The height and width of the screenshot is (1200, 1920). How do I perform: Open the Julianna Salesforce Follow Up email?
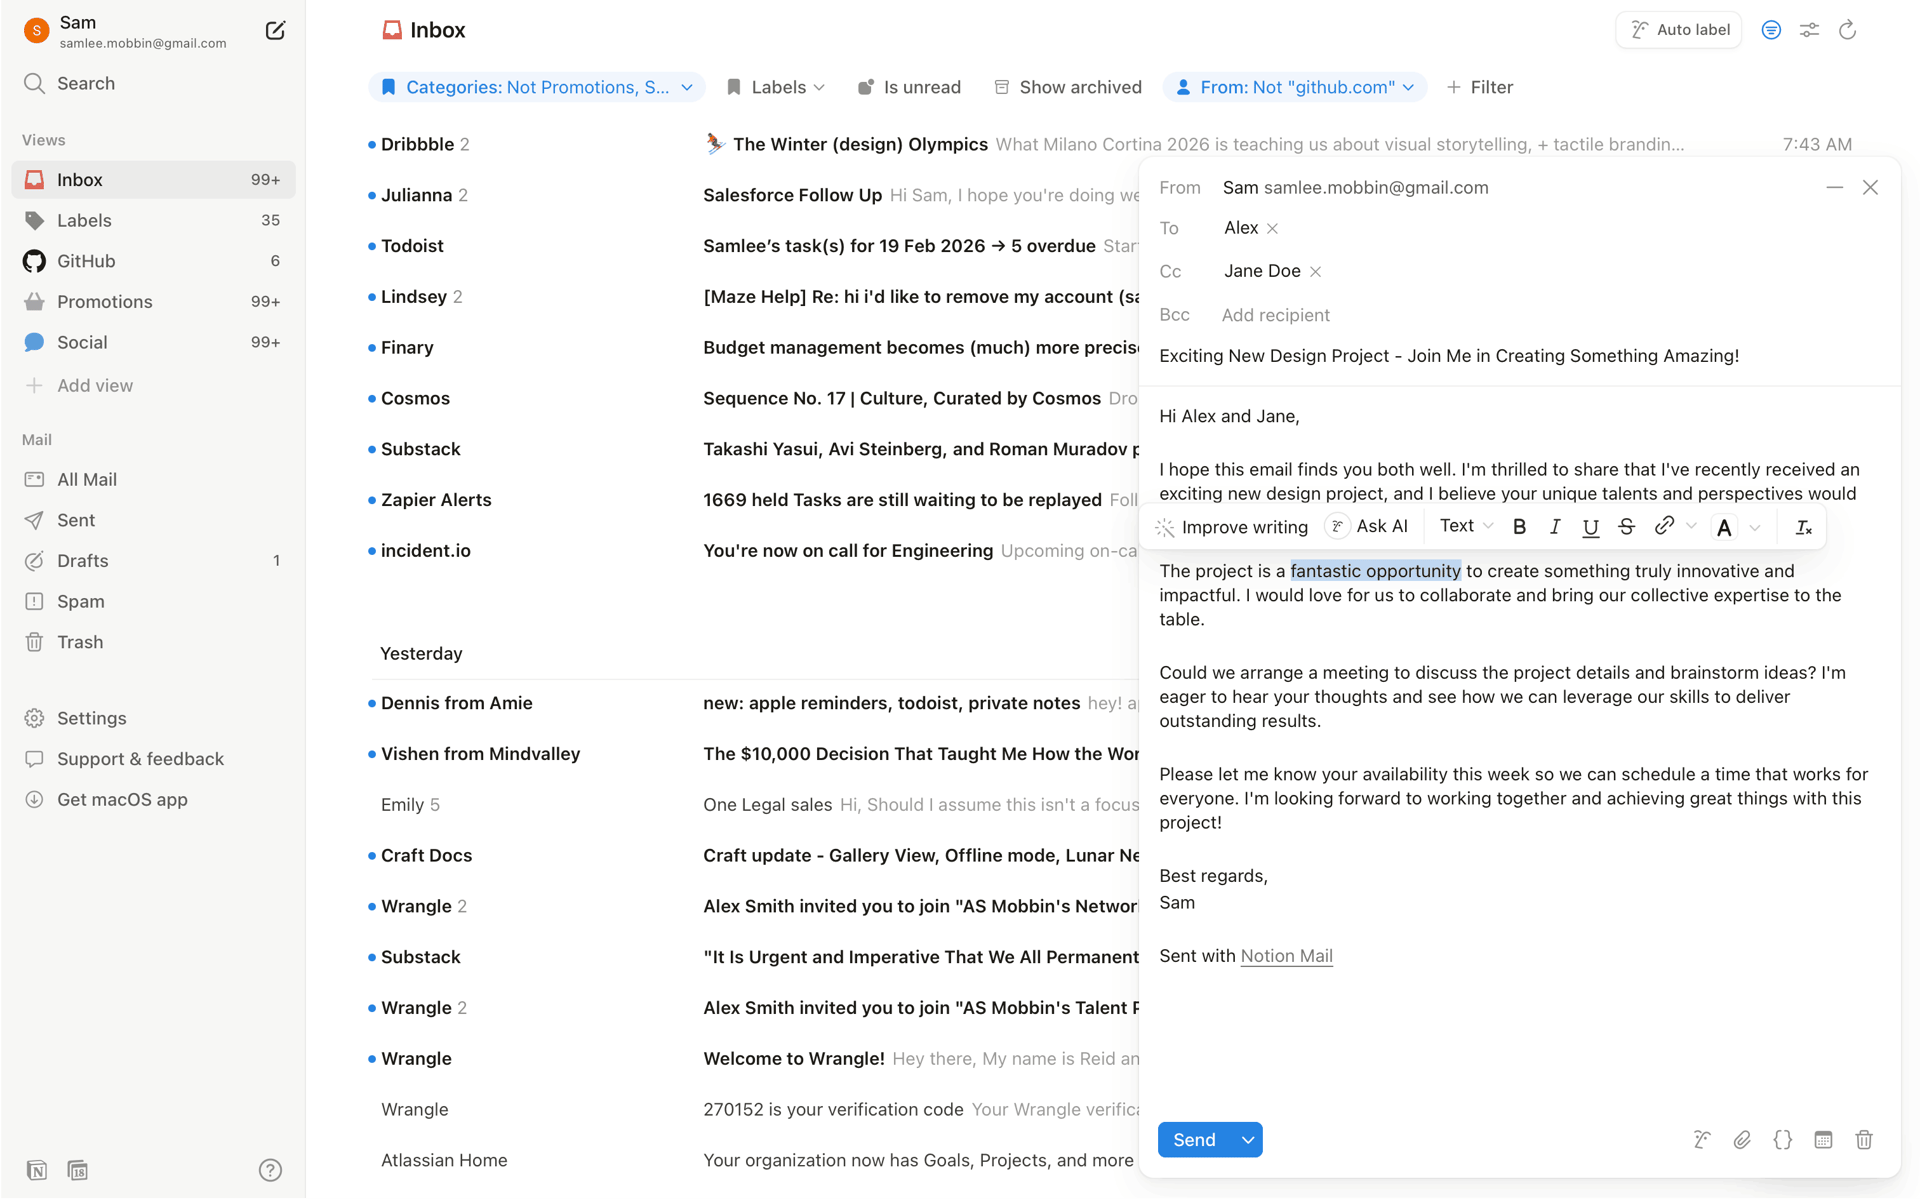tap(752, 195)
